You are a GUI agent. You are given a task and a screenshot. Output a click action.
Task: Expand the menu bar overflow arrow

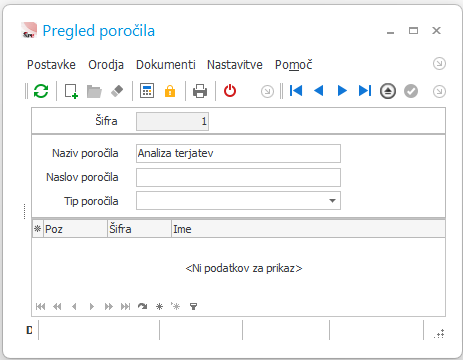click(439, 63)
